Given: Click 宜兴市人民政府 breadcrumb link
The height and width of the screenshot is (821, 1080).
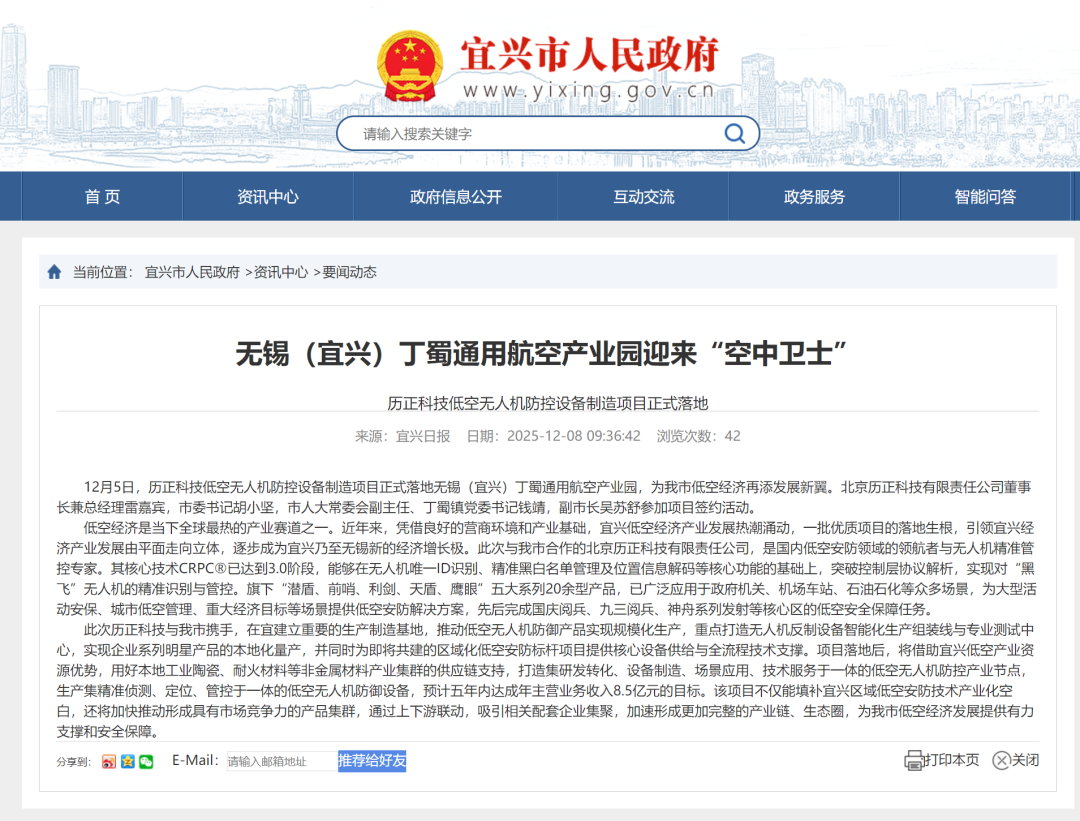Looking at the screenshot, I should coord(192,272).
